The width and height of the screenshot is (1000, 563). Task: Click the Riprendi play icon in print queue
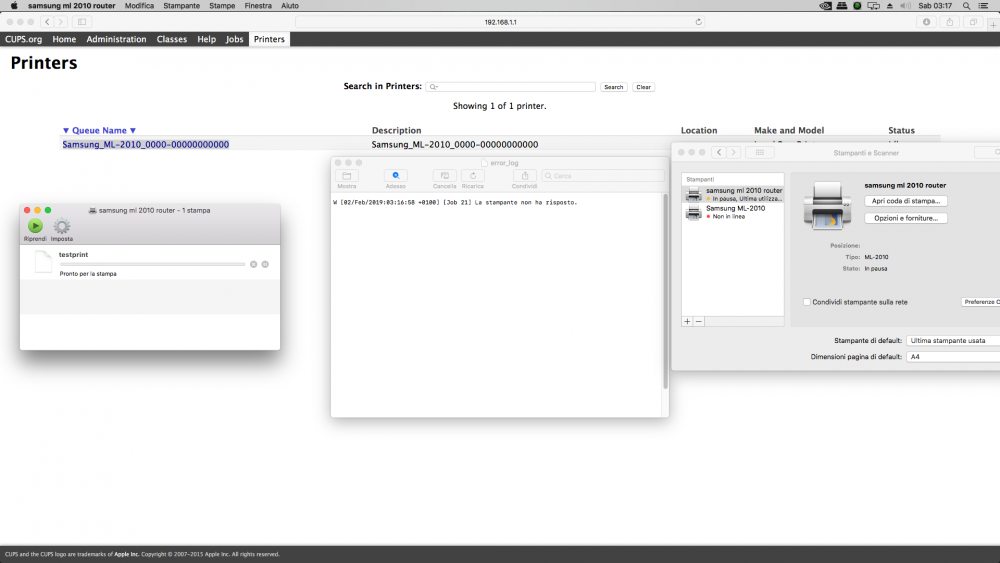[35, 226]
